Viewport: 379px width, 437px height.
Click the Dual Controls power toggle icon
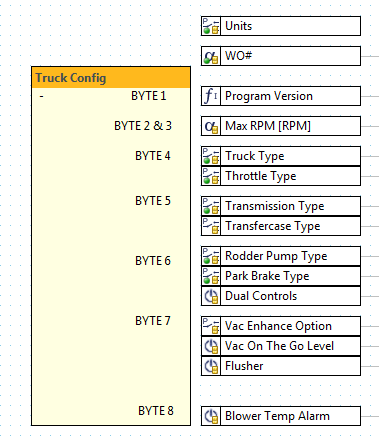(x=211, y=296)
